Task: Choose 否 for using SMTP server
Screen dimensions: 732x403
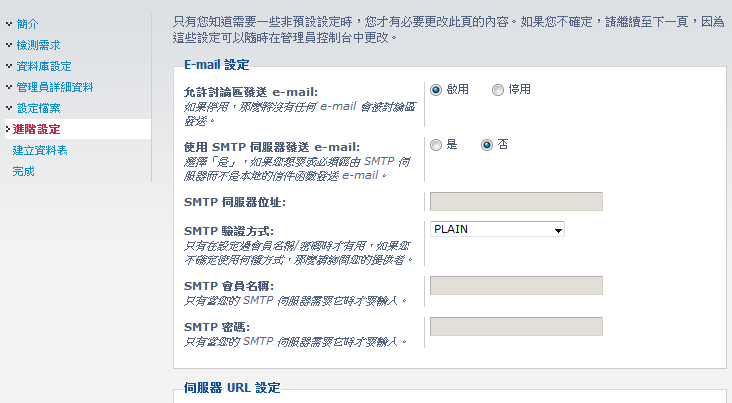Action: pyautogui.click(x=486, y=145)
